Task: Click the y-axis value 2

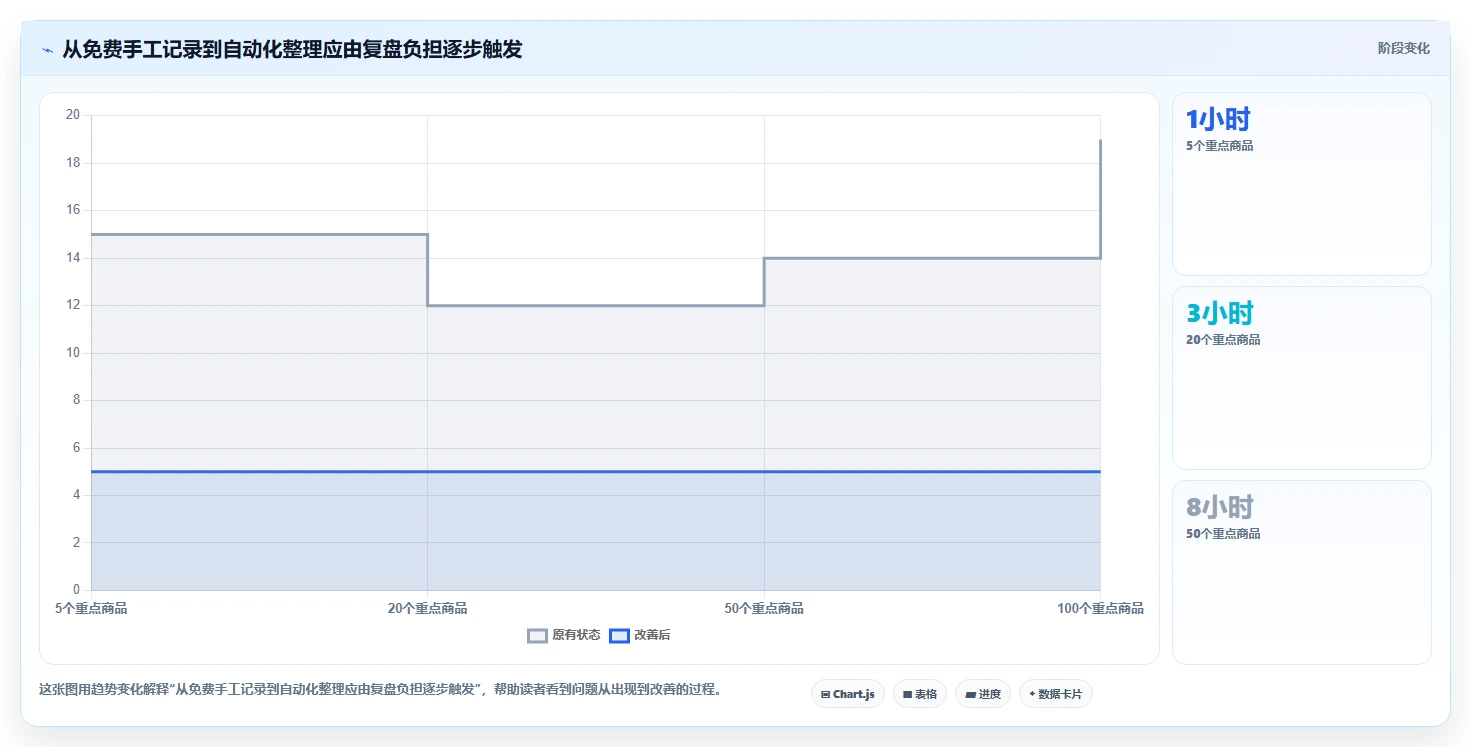Action: [76, 543]
